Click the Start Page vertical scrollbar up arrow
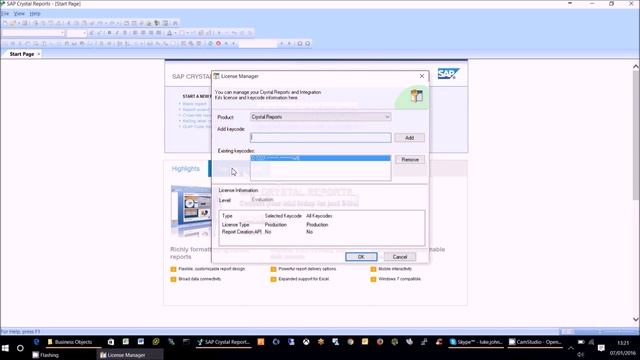Screen dimensions: 640x360 (x=636, y=67)
